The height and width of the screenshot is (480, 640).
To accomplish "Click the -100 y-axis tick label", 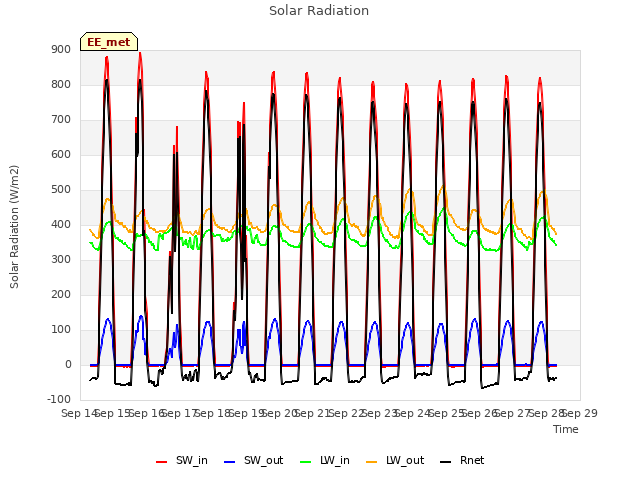I will click(x=59, y=400).
